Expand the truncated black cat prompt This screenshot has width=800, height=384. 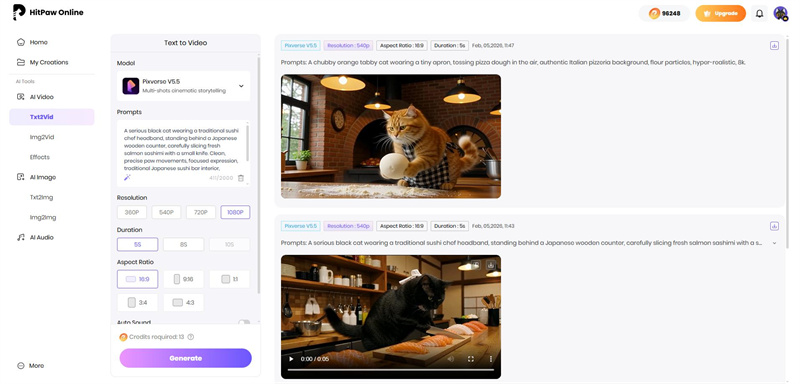pos(774,243)
